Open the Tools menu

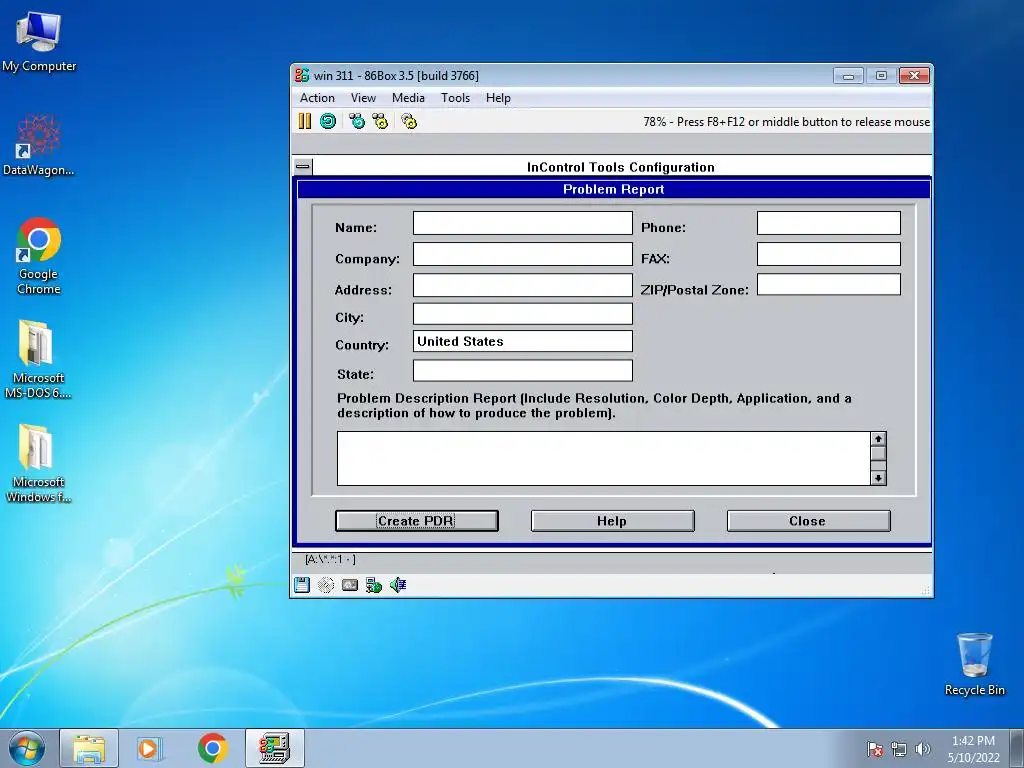455,97
